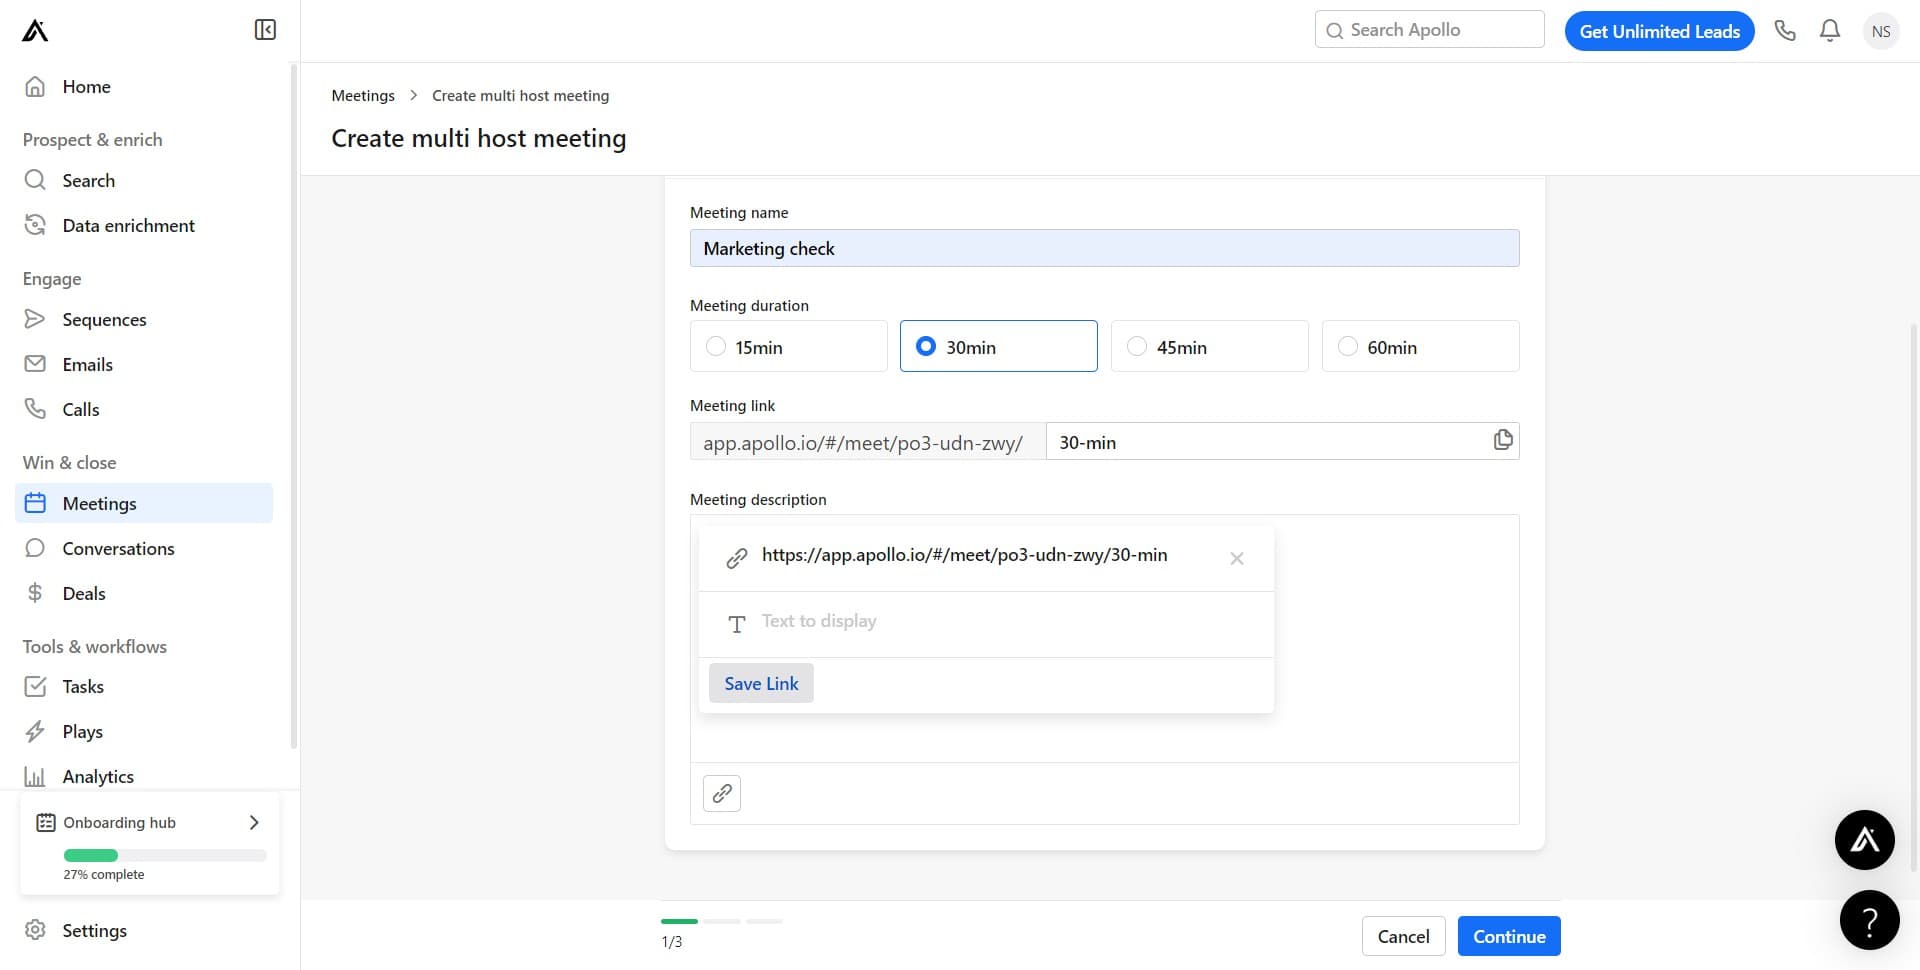Open the Apollo assistant bubble
1920x970 pixels.
[1864, 839]
